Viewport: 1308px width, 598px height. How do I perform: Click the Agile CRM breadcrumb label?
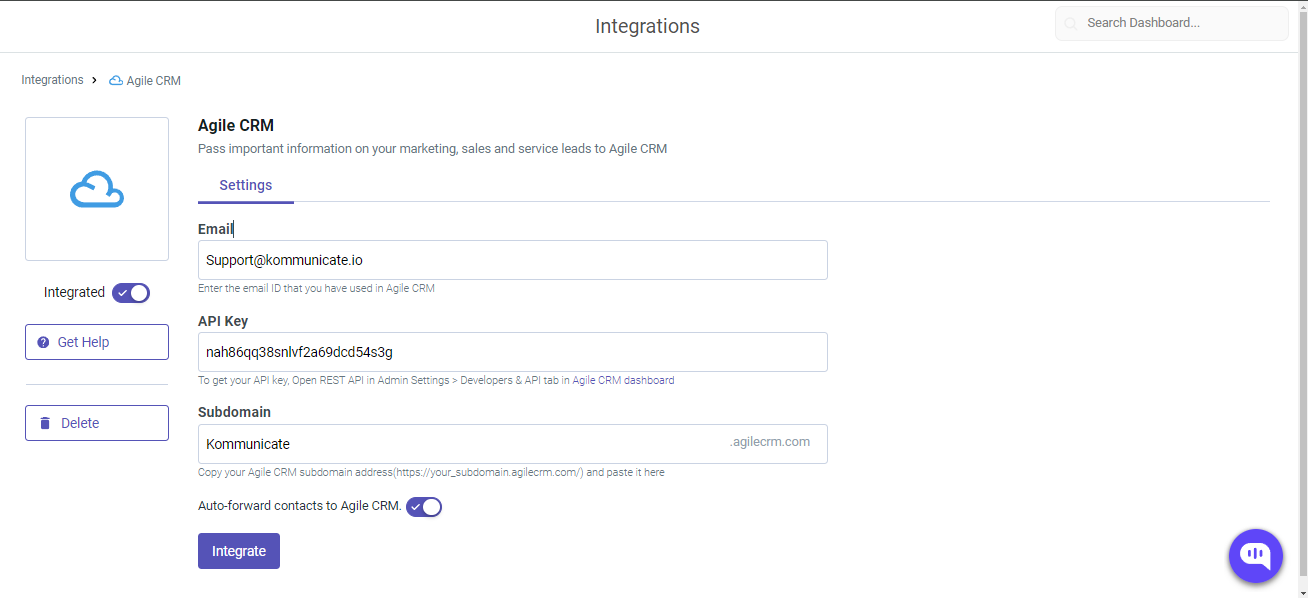(x=153, y=81)
